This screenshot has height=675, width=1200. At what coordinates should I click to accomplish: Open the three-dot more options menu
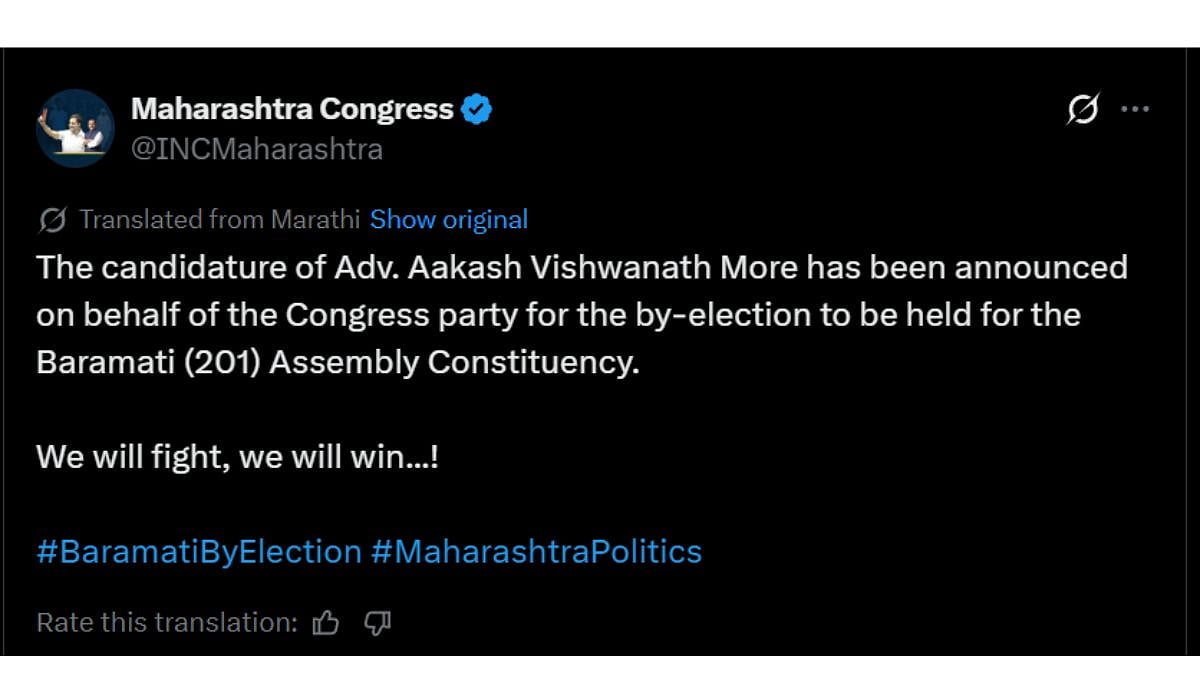coord(1135,109)
